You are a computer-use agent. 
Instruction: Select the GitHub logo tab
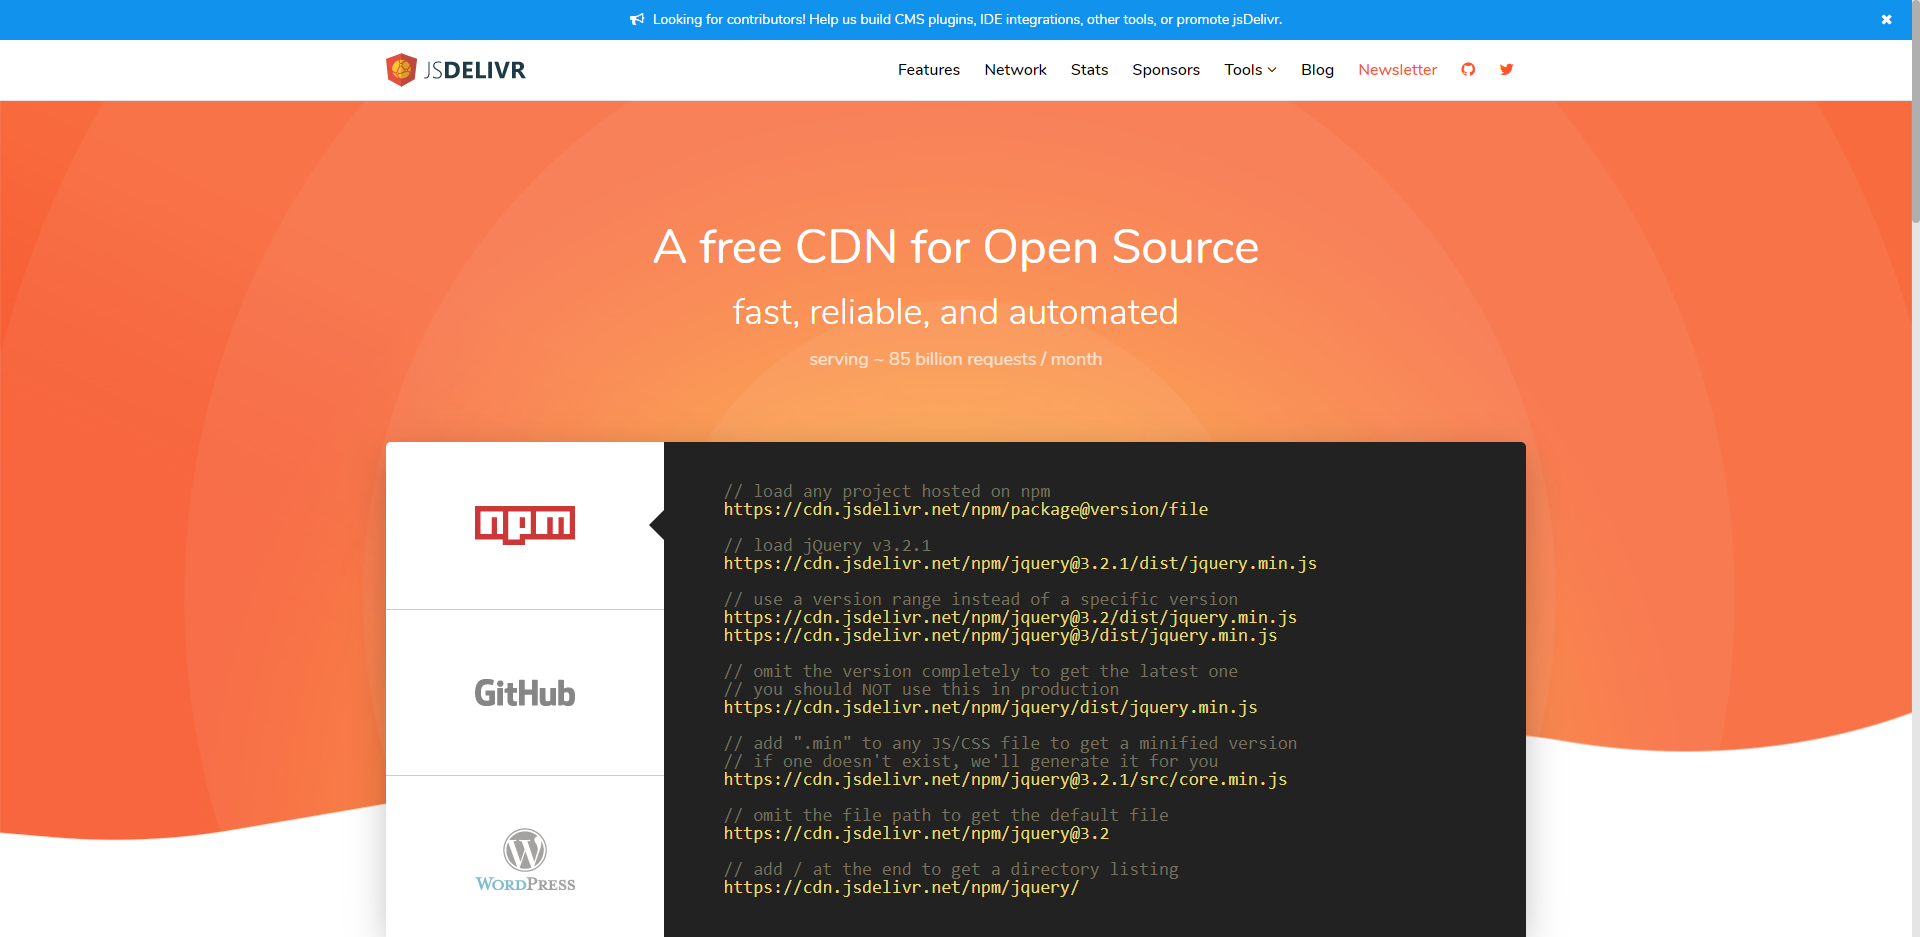tap(525, 693)
